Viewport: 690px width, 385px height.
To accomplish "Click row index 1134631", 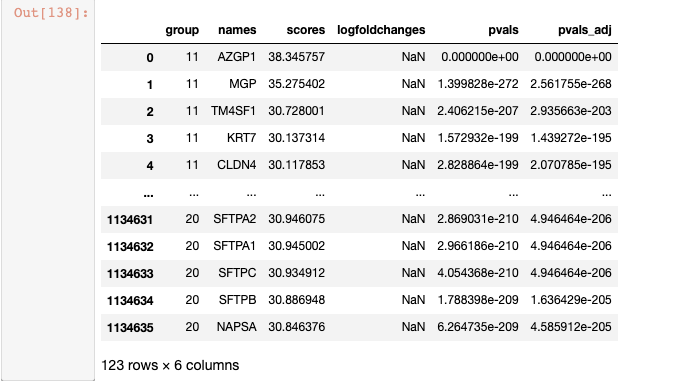I will (x=130, y=219).
